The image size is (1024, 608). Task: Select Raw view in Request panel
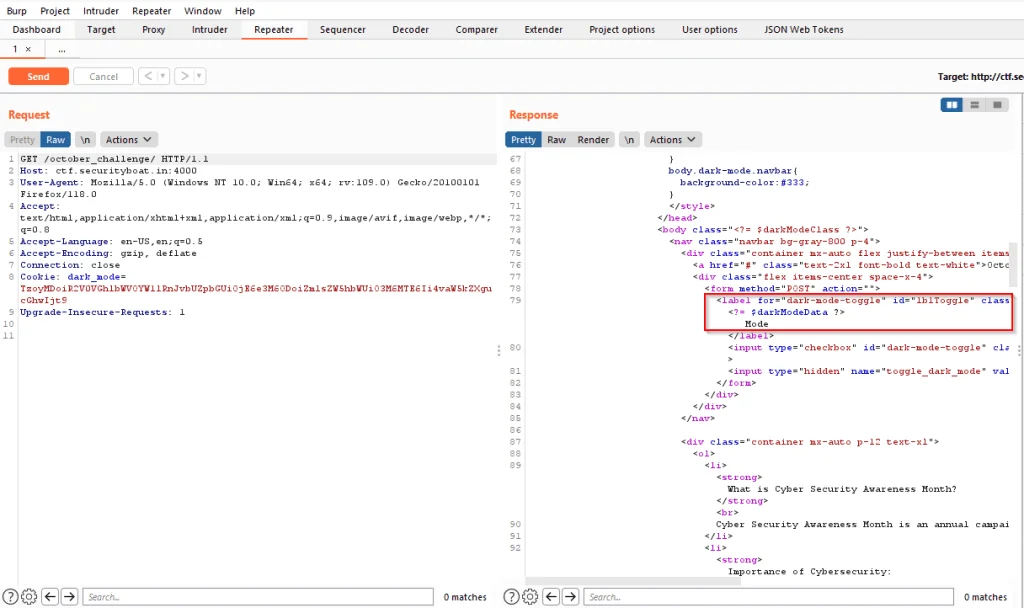pyautogui.click(x=56, y=140)
